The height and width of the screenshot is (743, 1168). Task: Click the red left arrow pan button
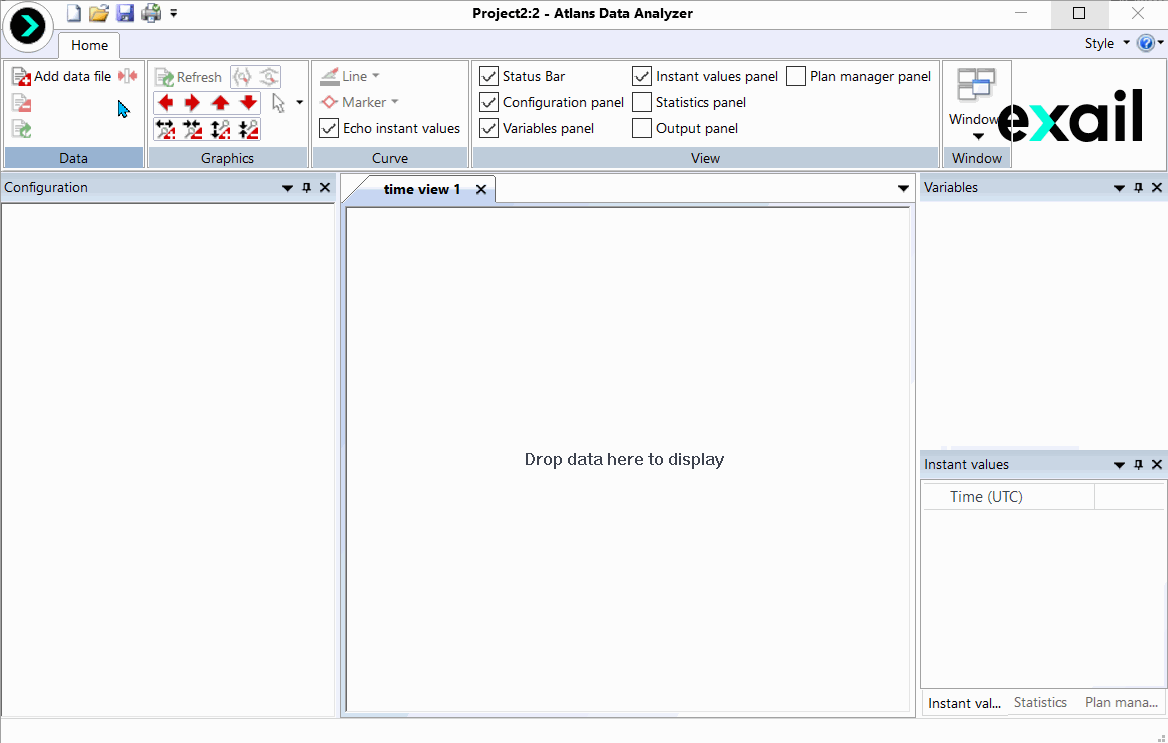(166, 103)
